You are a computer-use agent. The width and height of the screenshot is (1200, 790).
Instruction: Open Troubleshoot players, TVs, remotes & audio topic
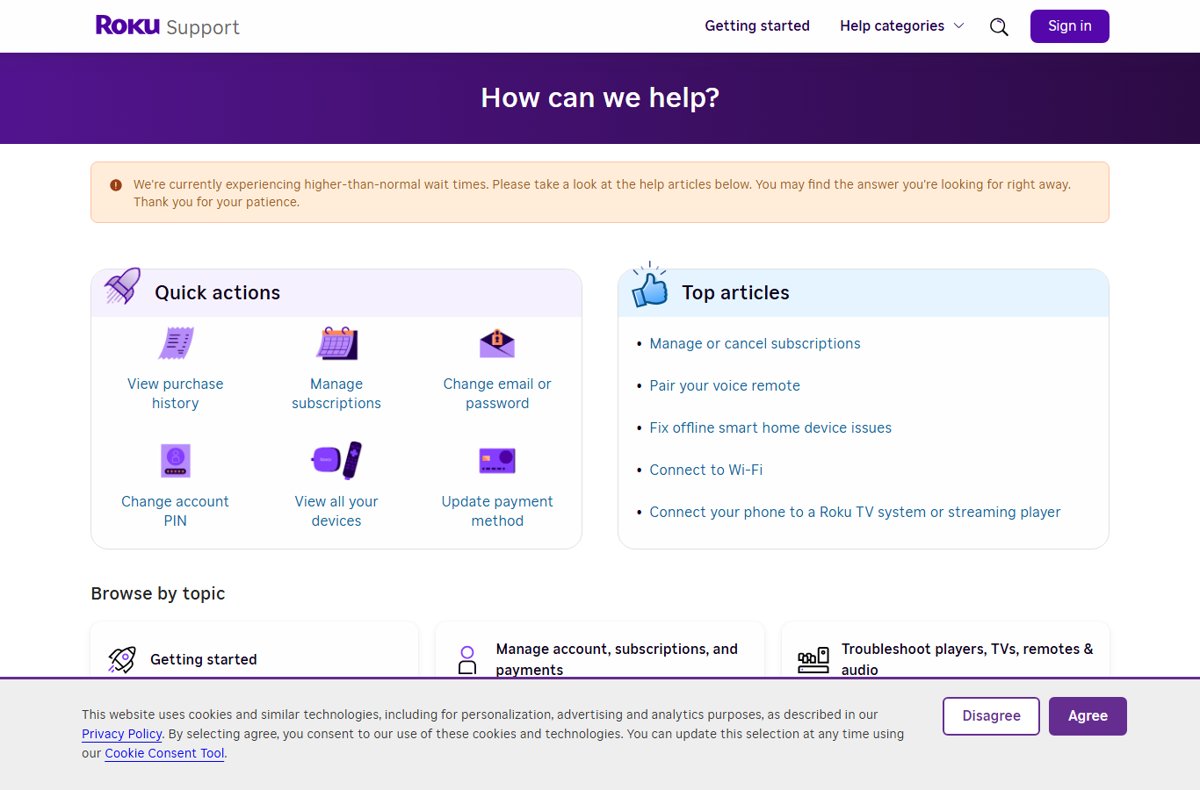pos(945,650)
